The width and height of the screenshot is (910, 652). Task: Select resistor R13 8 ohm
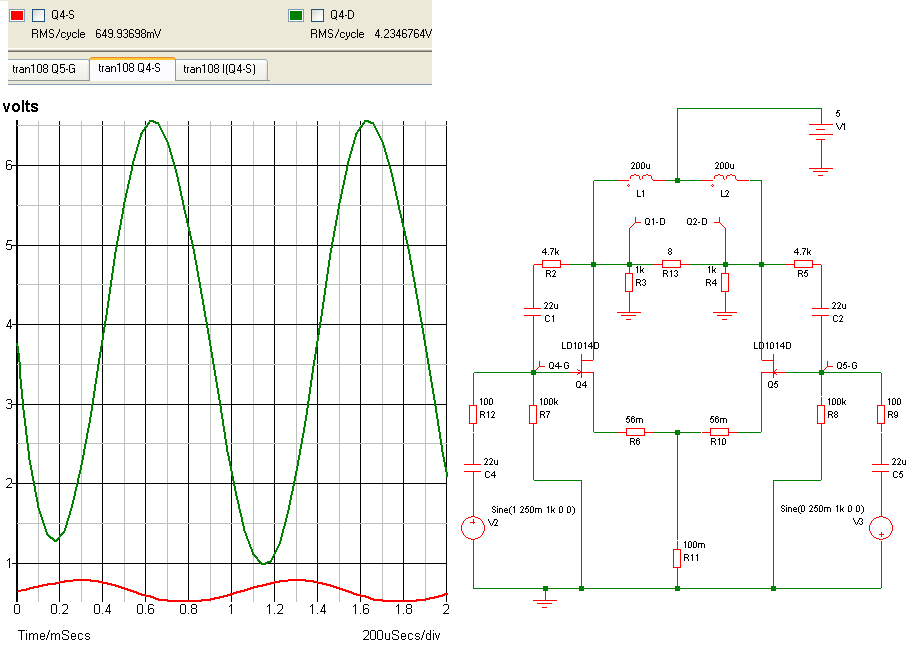click(670, 264)
